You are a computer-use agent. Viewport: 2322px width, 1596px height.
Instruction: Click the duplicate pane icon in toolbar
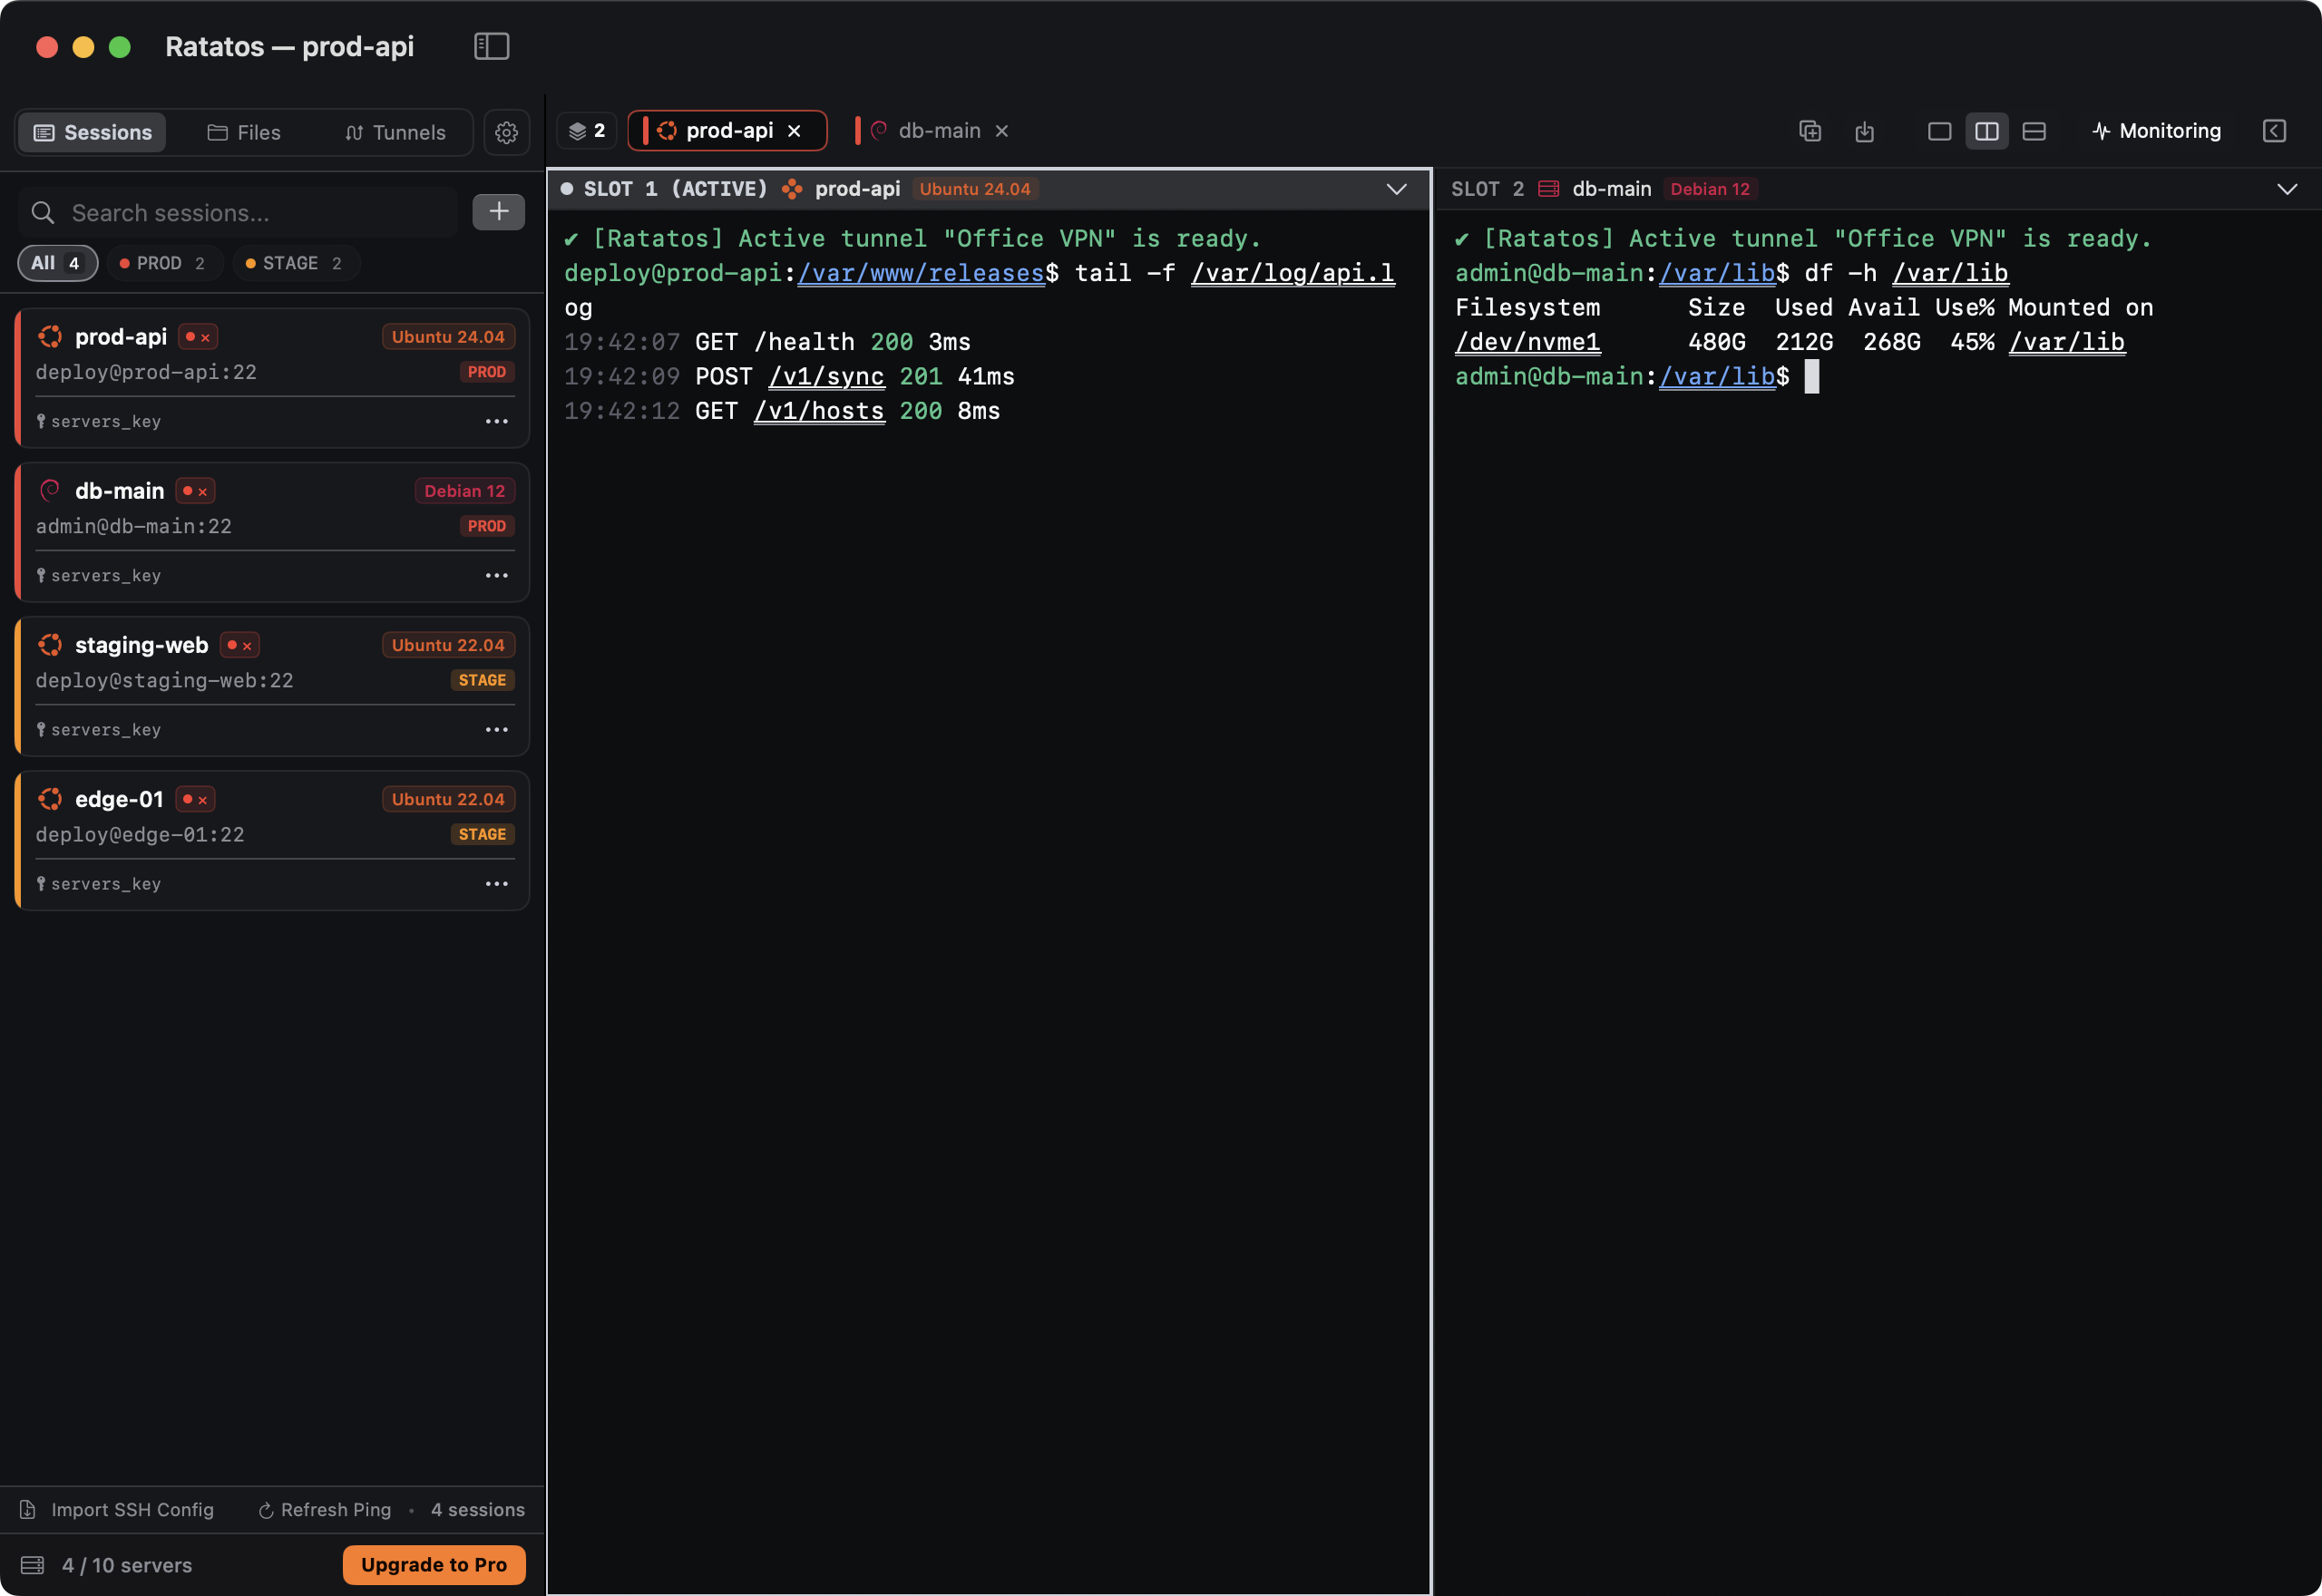pos(1810,131)
